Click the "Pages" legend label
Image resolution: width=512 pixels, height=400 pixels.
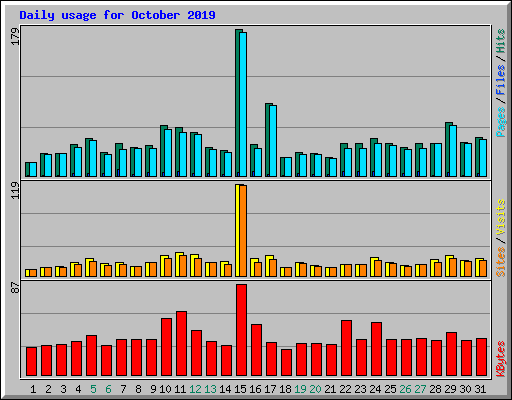(x=501, y=122)
